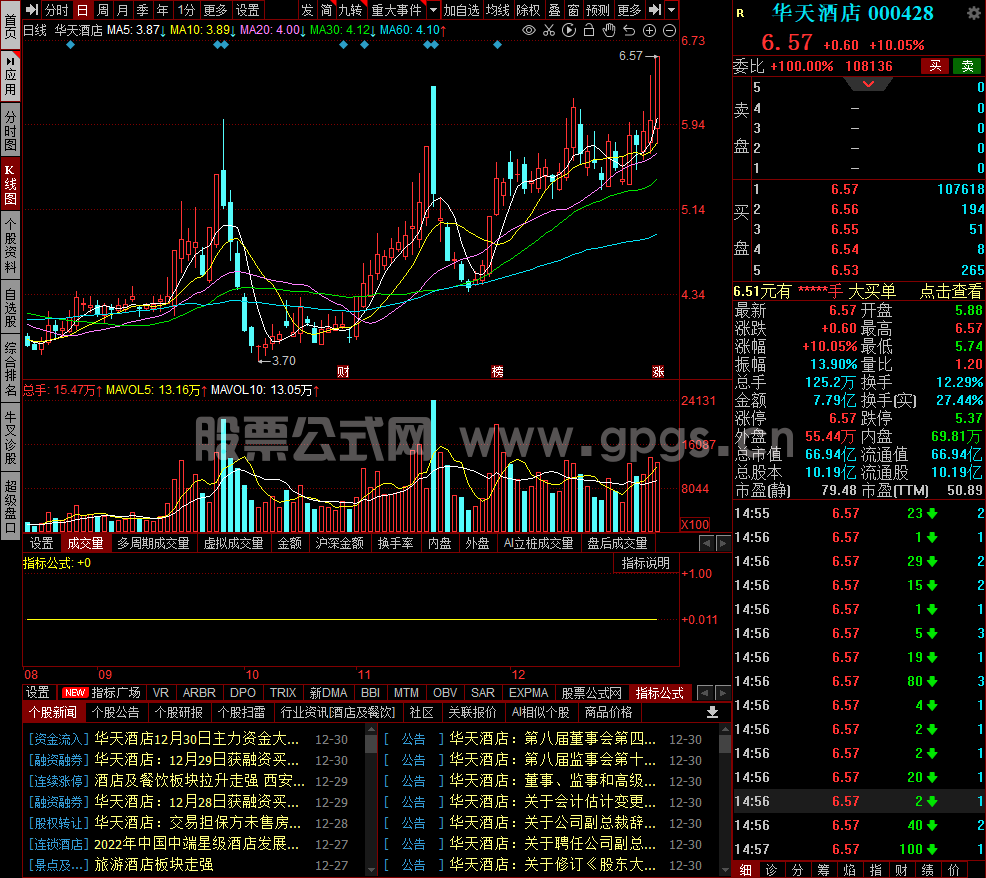Select the 月 monthly period
Screen dimensions: 986x878
click(x=123, y=10)
